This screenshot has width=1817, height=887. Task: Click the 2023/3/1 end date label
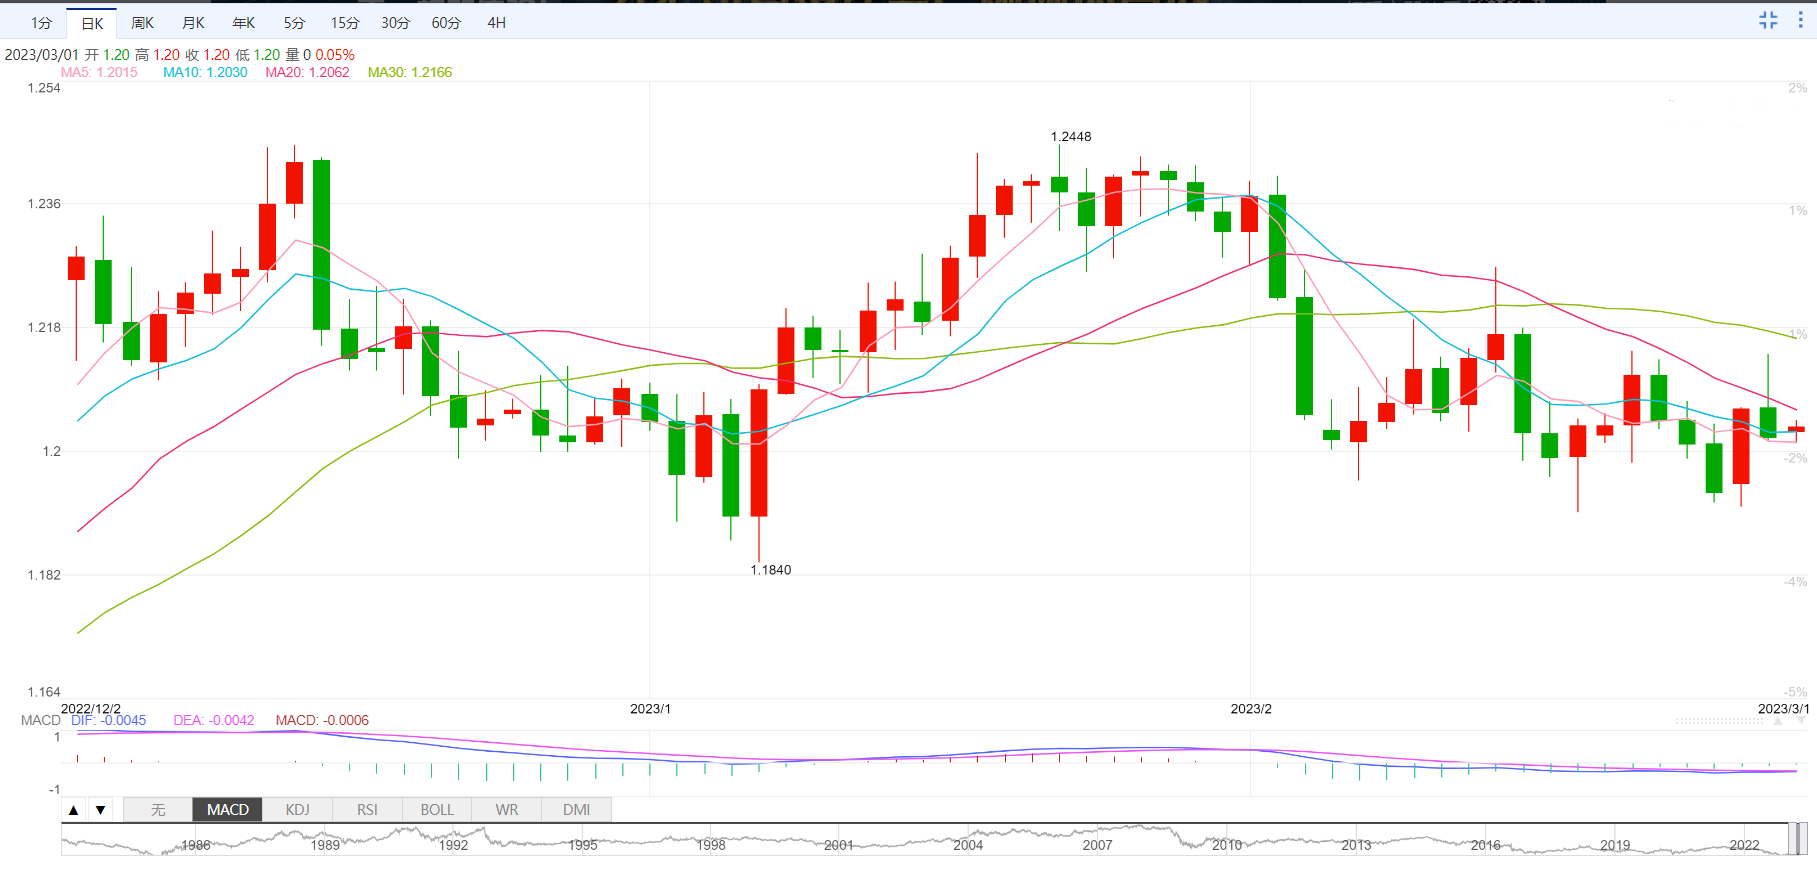point(1784,708)
